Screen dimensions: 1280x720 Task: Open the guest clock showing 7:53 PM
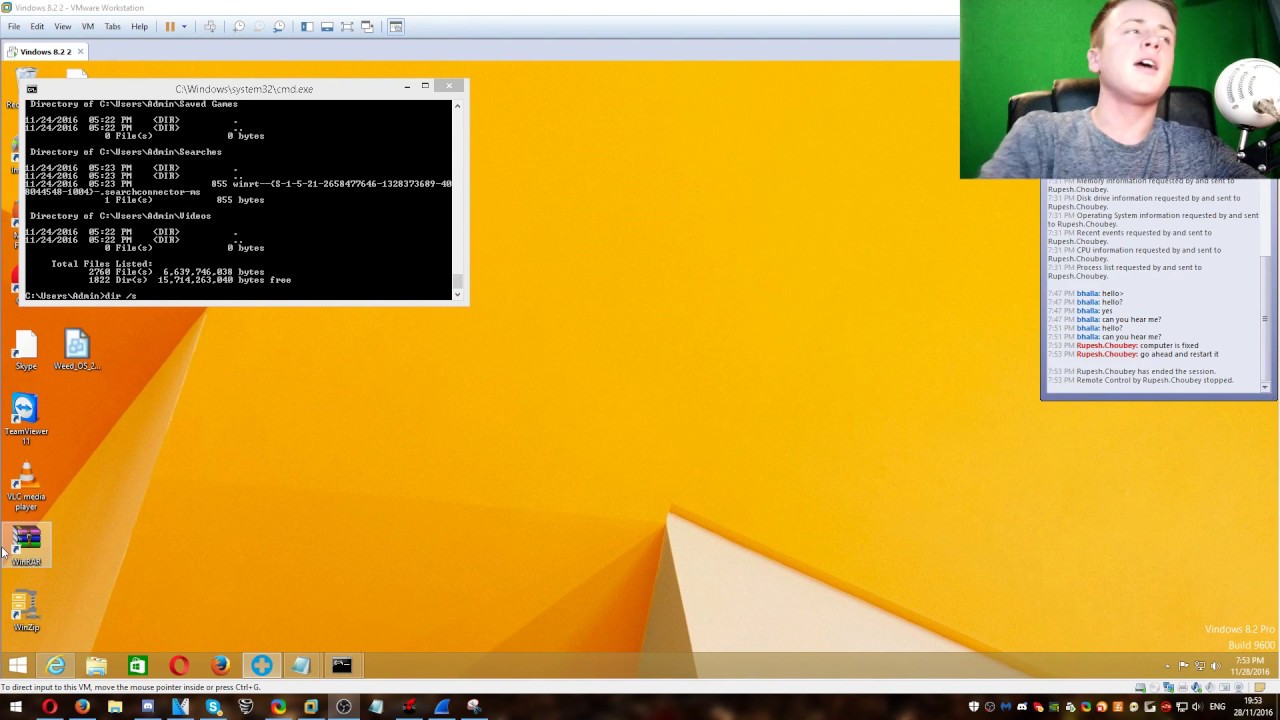pos(1249,666)
